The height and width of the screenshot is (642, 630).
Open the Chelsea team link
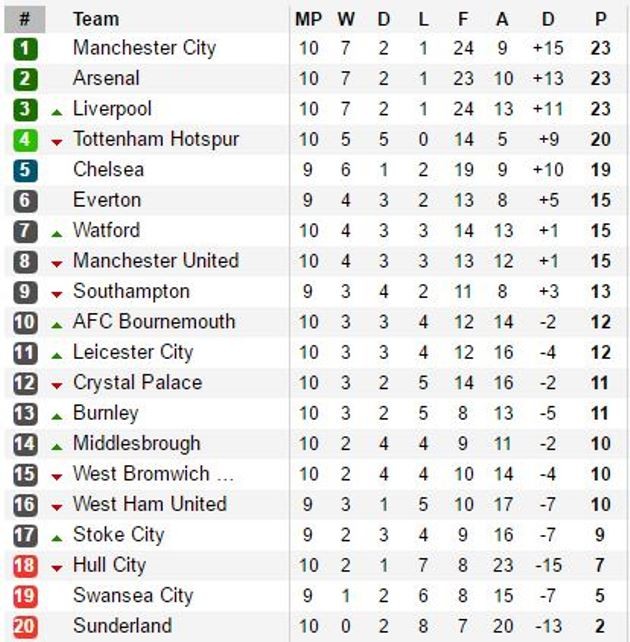[108, 170]
